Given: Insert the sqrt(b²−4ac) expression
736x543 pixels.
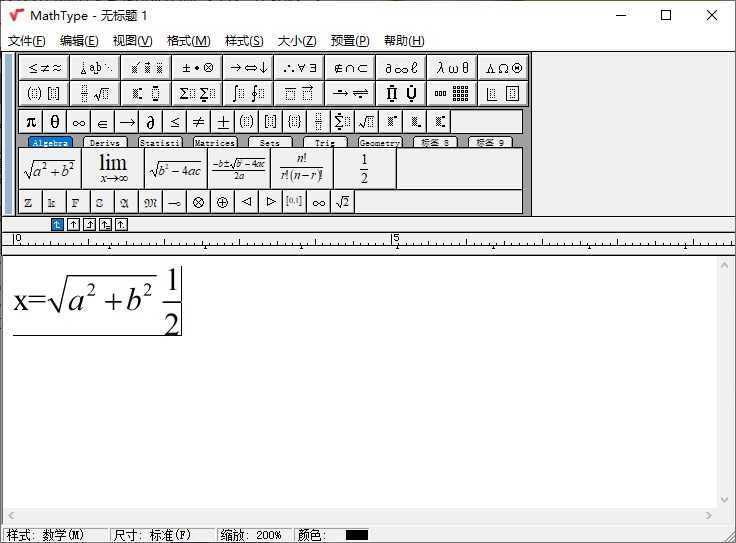Looking at the screenshot, I should [176, 169].
